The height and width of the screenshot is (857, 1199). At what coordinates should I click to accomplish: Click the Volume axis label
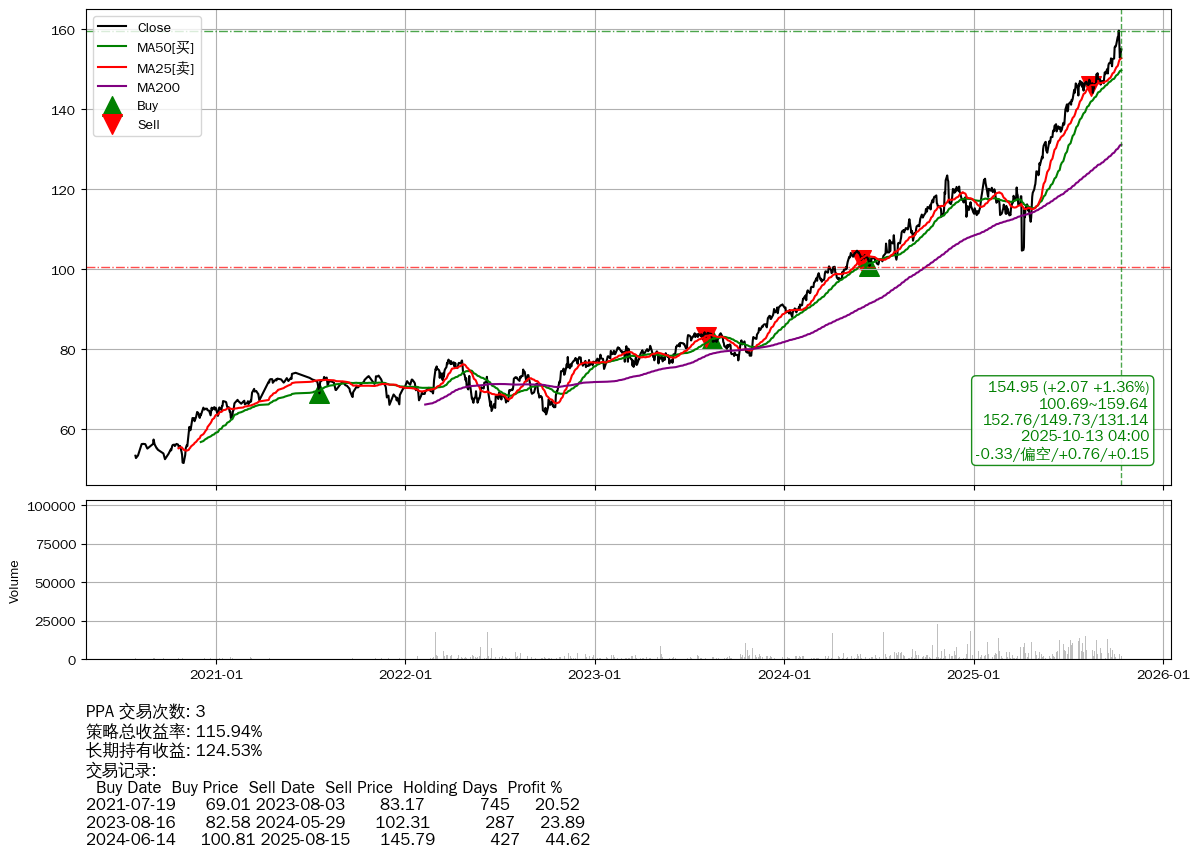(14, 581)
